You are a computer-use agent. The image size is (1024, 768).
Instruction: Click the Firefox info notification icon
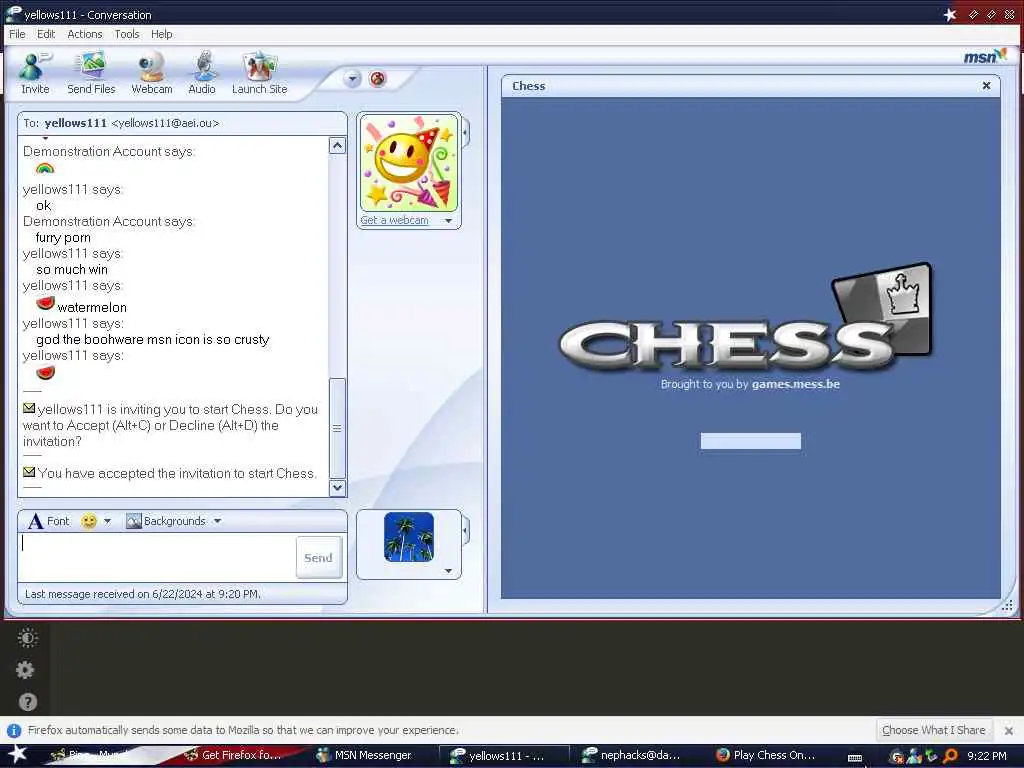pos(14,730)
